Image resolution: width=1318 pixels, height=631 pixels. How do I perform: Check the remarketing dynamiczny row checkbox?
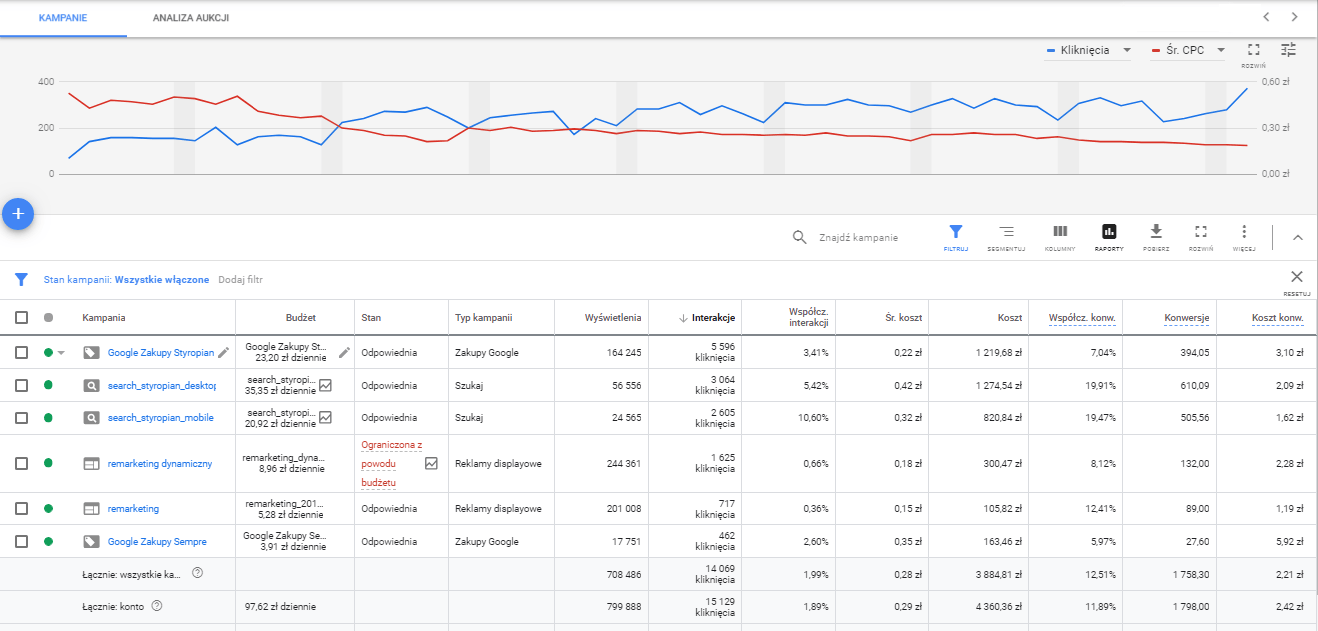coord(21,464)
